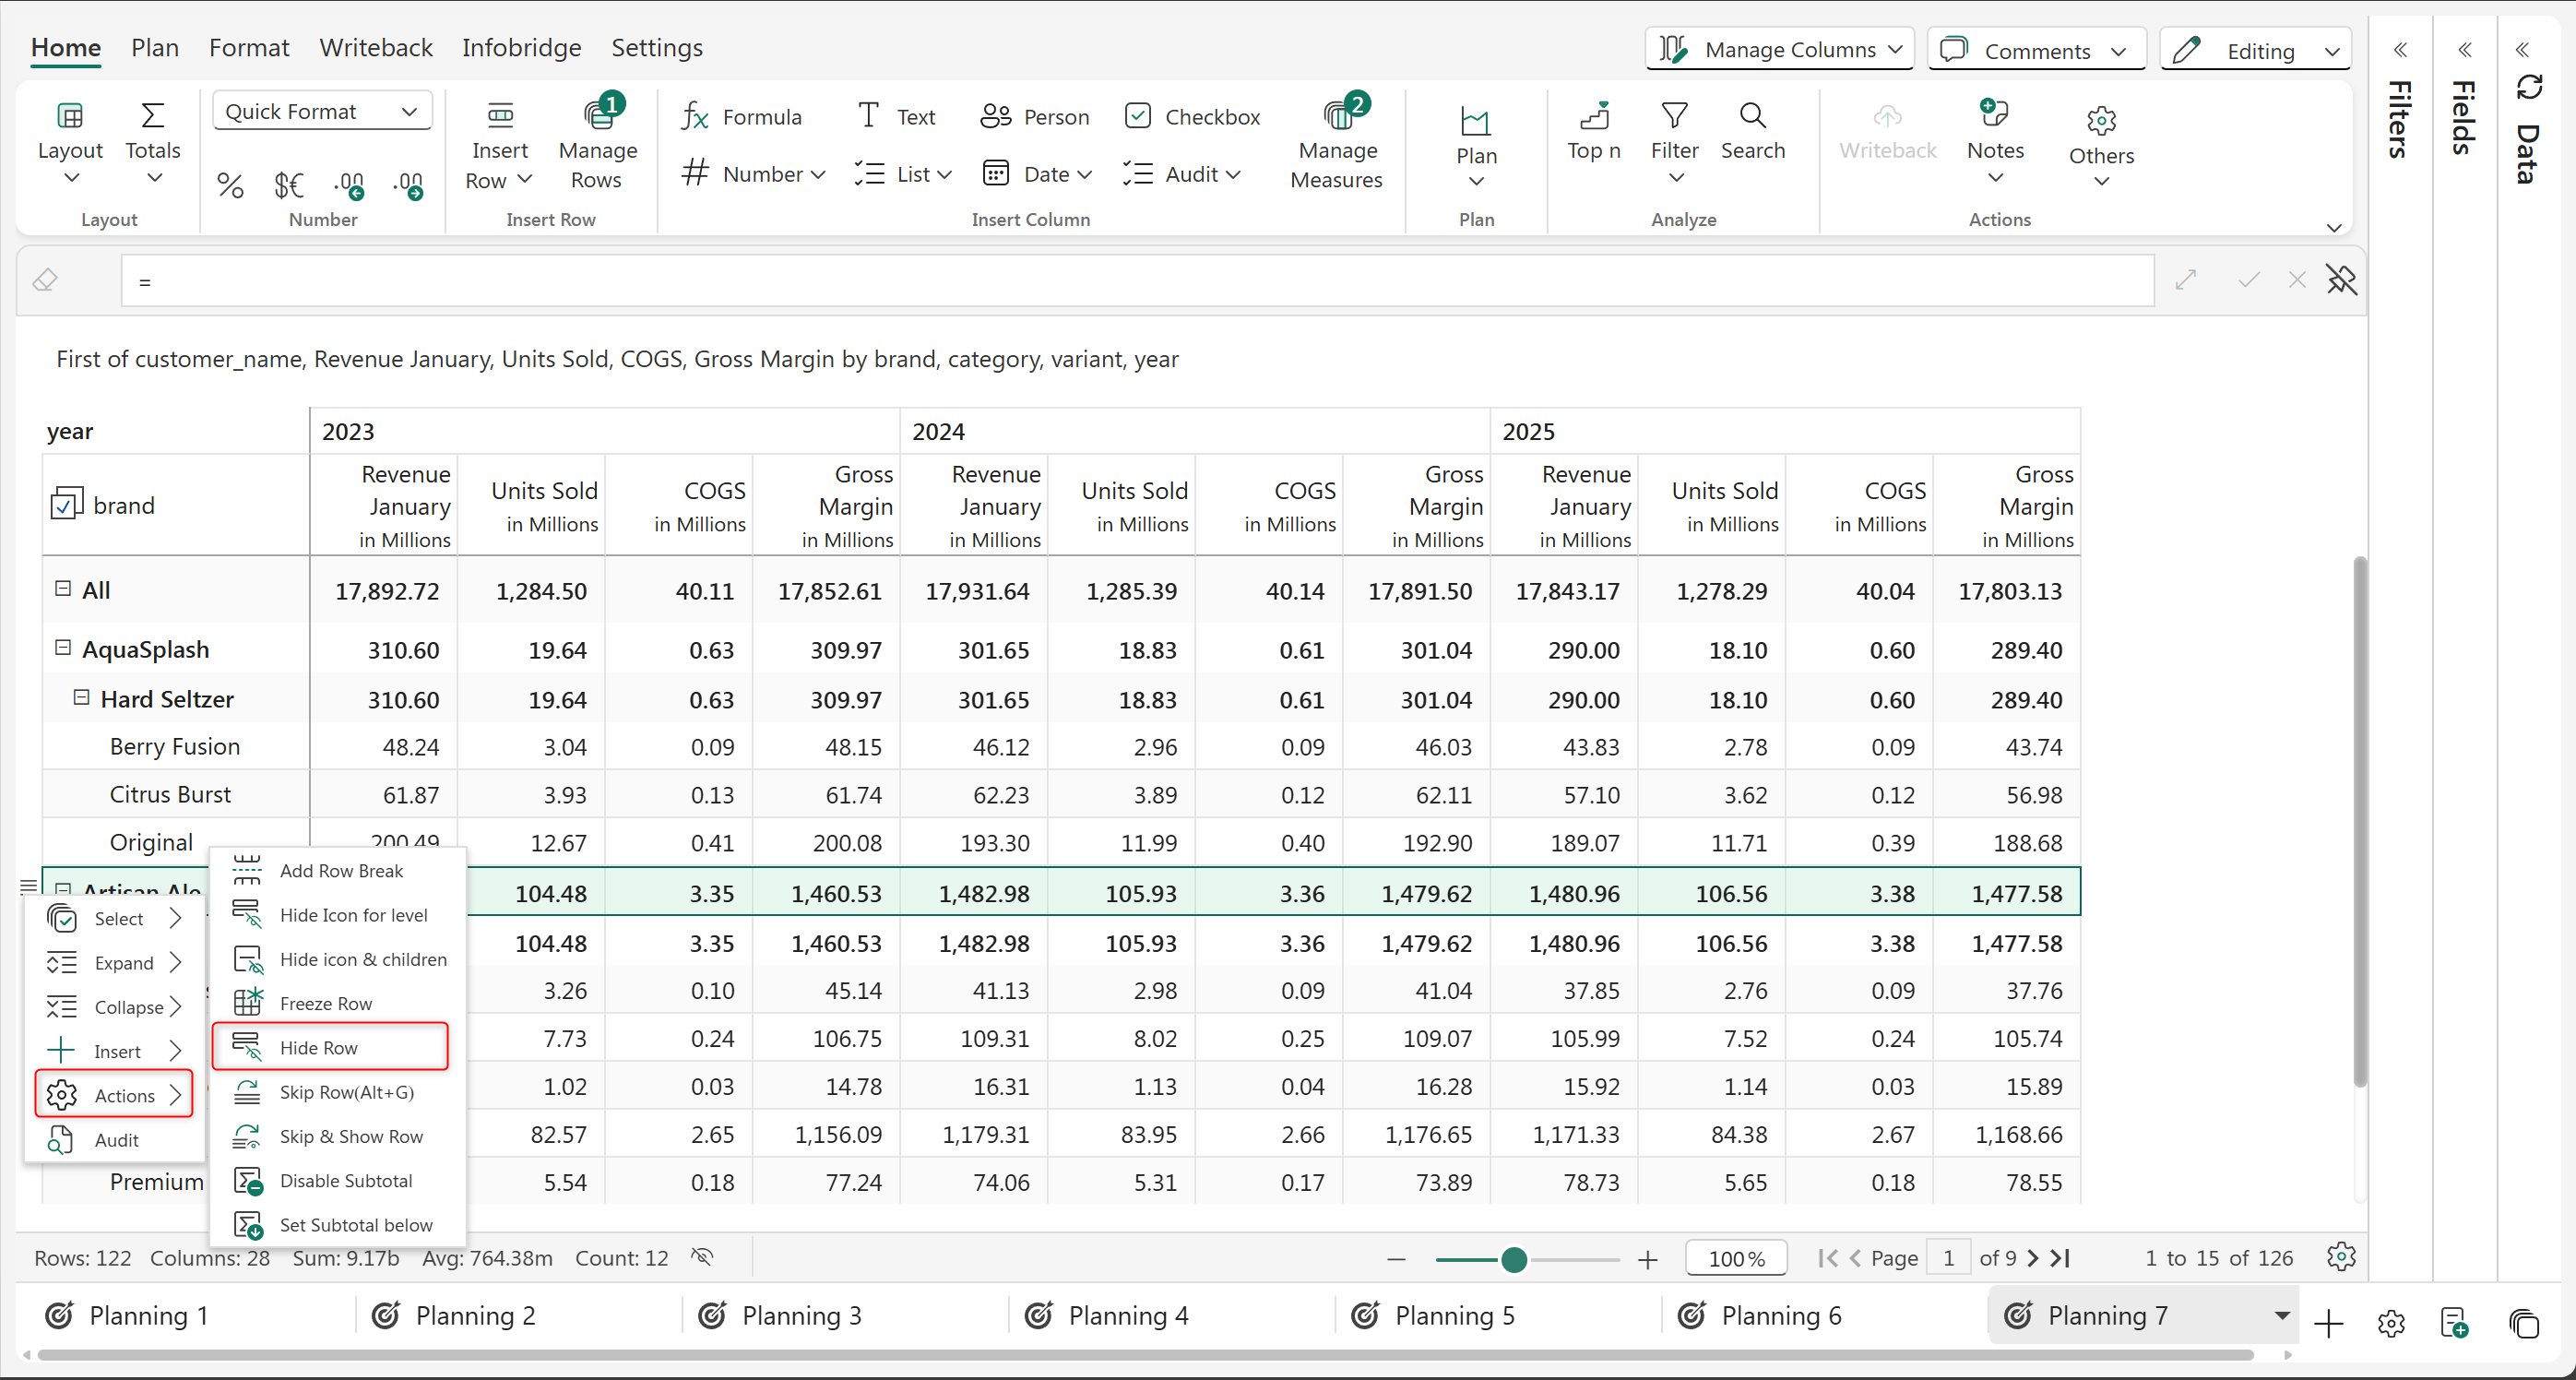Click the unpin icon on formula bar
Image resolution: width=2576 pixels, height=1380 pixels.
point(2341,280)
